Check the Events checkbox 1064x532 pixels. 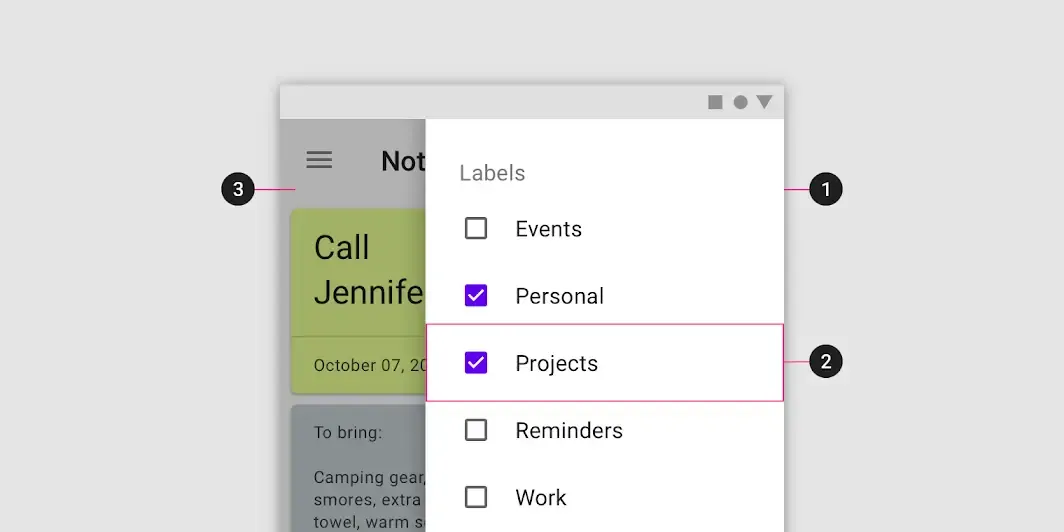tap(476, 229)
